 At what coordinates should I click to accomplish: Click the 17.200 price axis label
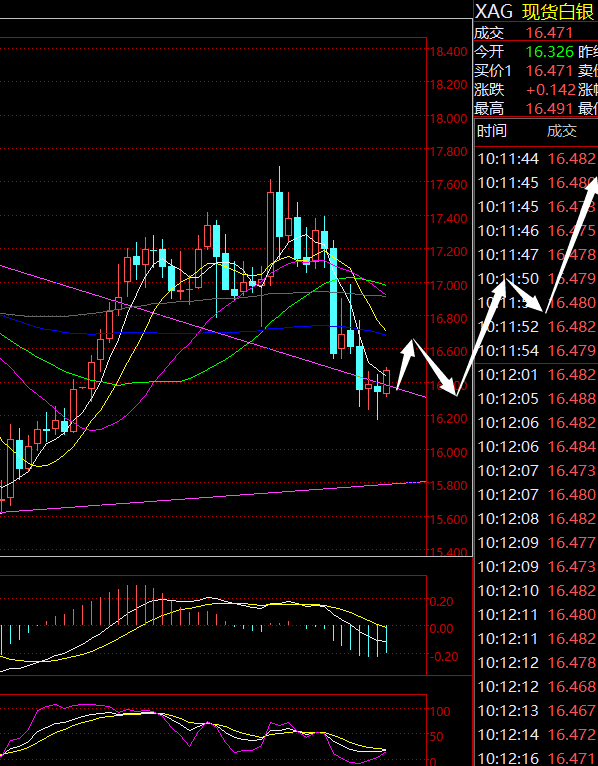[x=448, y=252]
